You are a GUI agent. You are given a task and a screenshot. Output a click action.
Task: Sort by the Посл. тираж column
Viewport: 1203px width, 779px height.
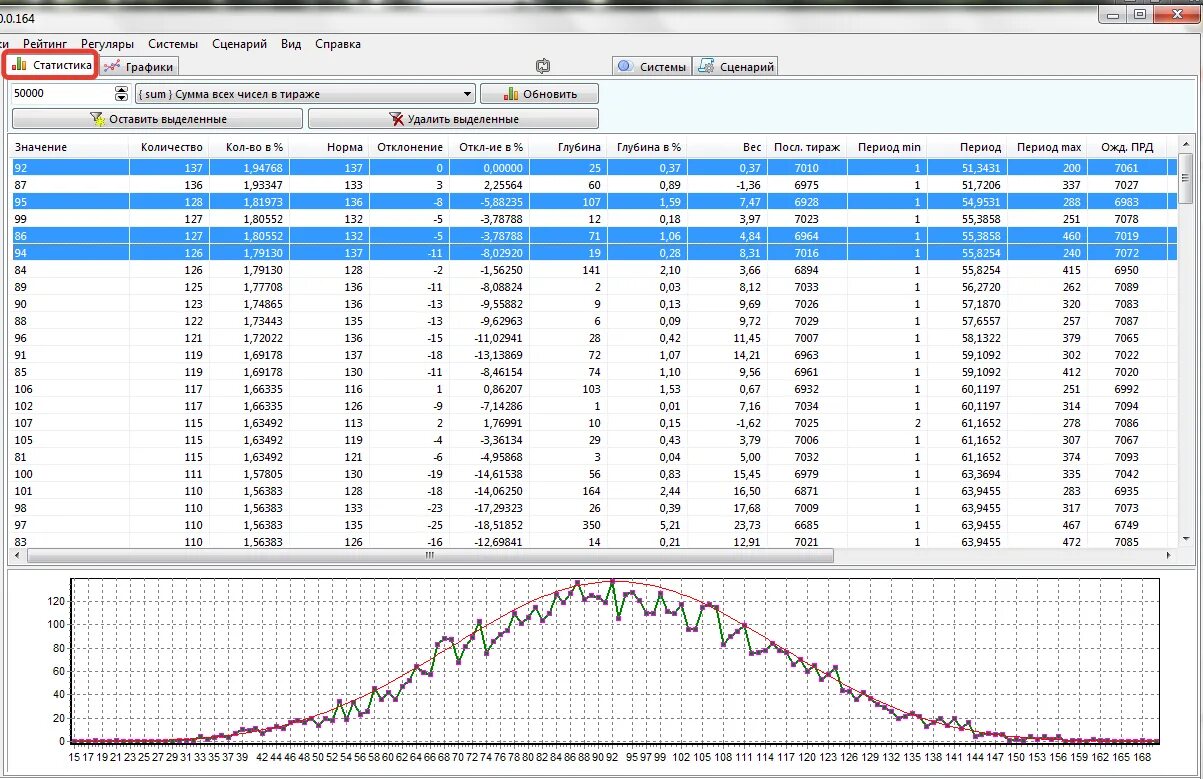807,147
